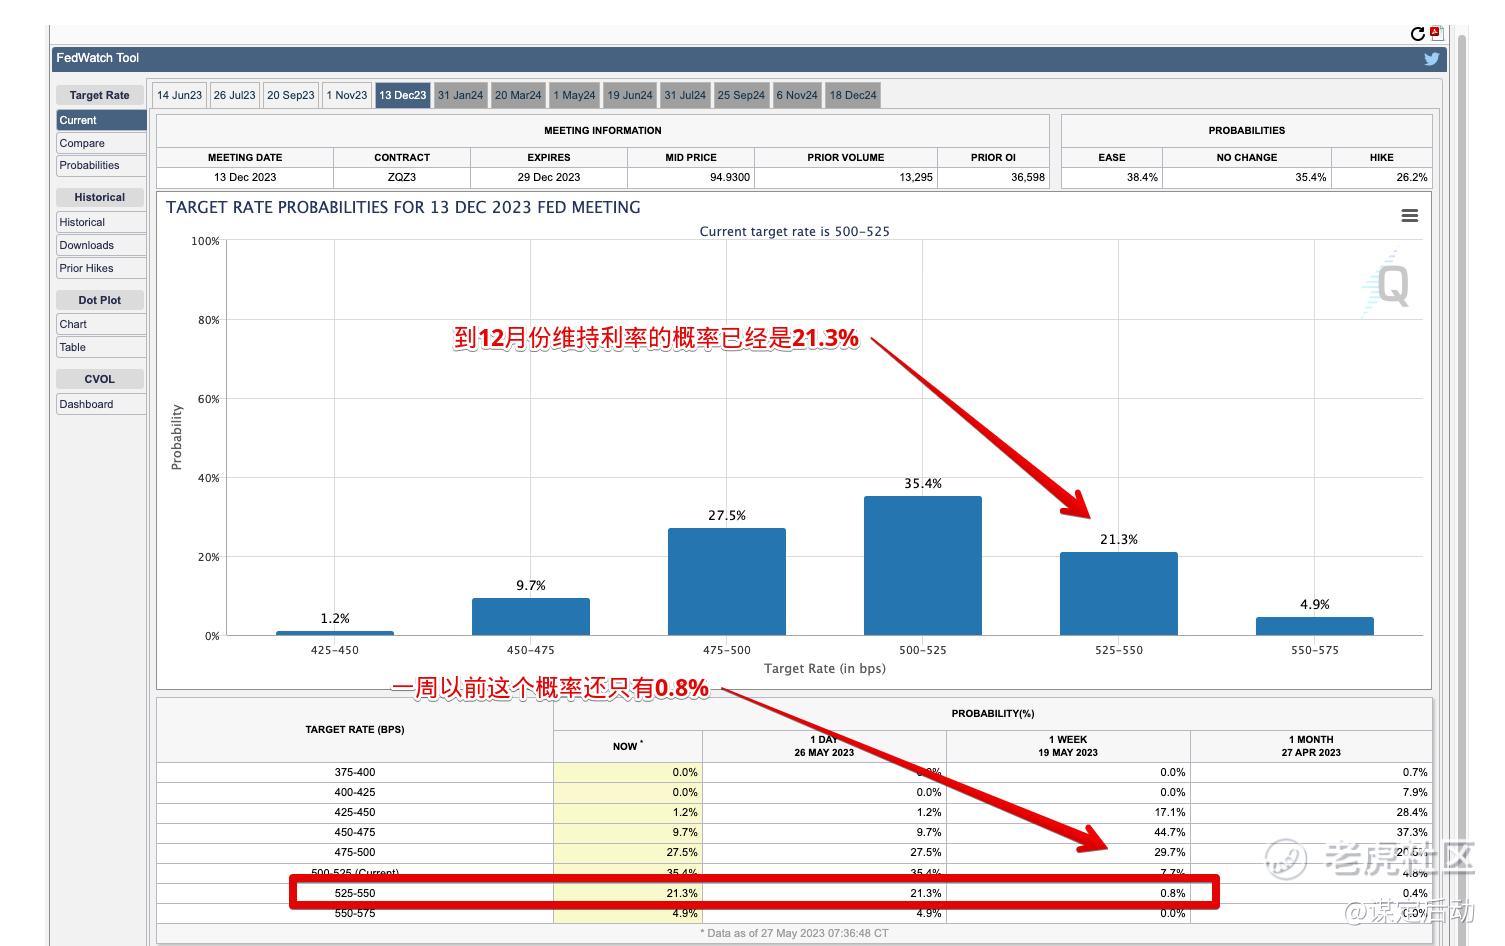Click the 475-500 bar labeled 27.5%
Image resolution: width=1505 pixels, height=946 pixels.
click(x=727, y=582)
